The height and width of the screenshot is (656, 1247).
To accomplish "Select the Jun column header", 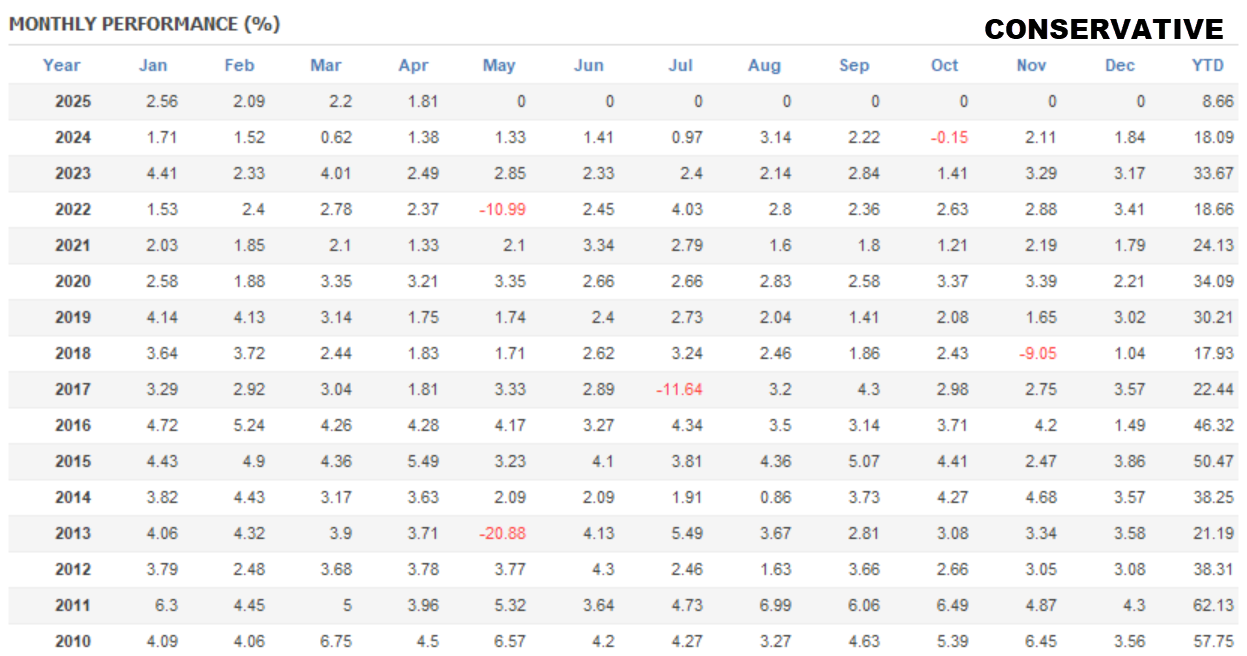I will click(x=589, y=65).
